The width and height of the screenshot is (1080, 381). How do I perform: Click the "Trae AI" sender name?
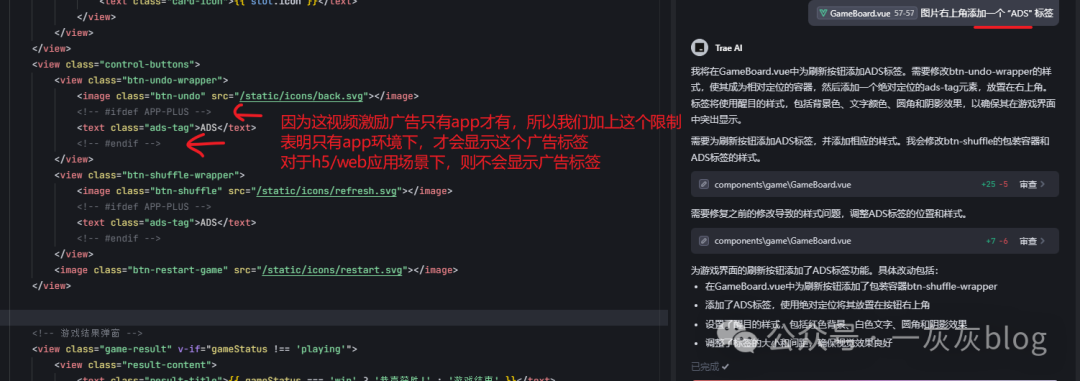tap(729, 48)
